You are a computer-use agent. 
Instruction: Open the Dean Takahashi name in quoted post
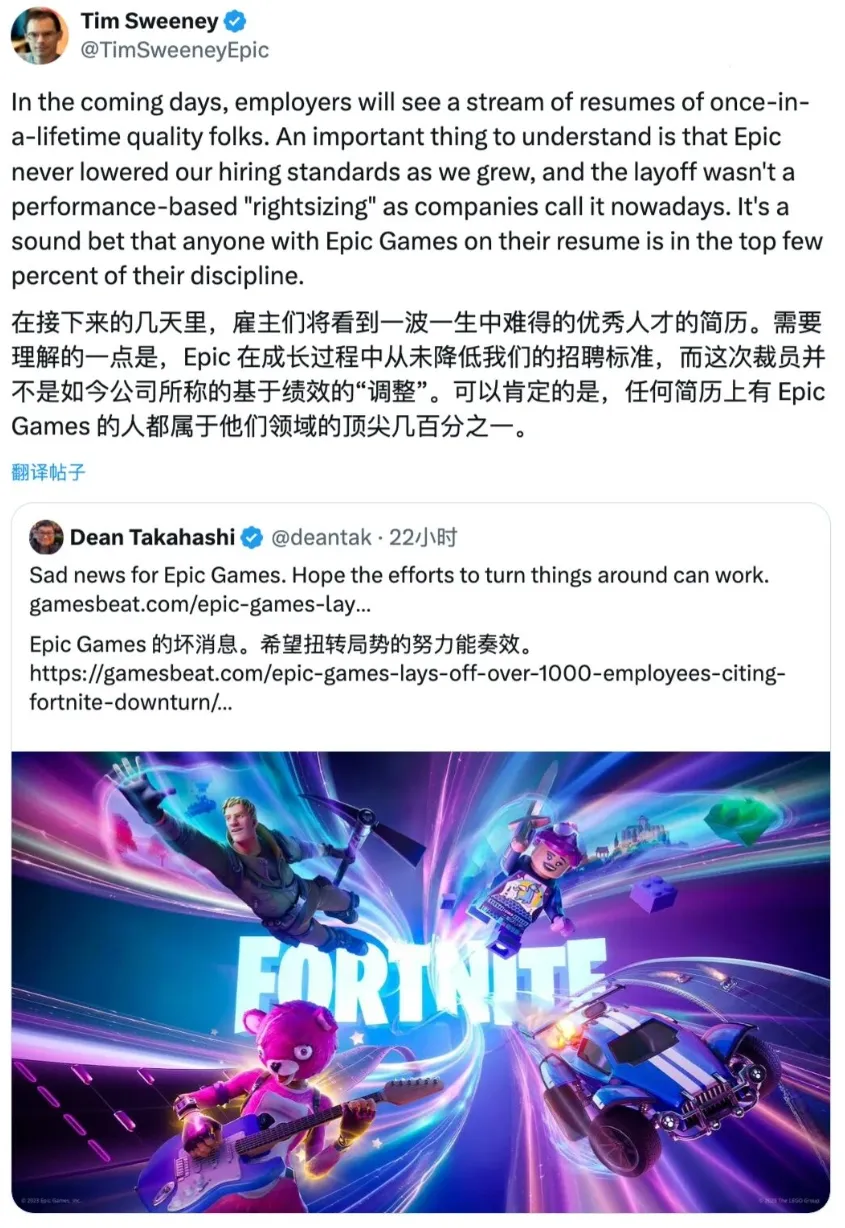pyautogui.click(x=153, y=537)
